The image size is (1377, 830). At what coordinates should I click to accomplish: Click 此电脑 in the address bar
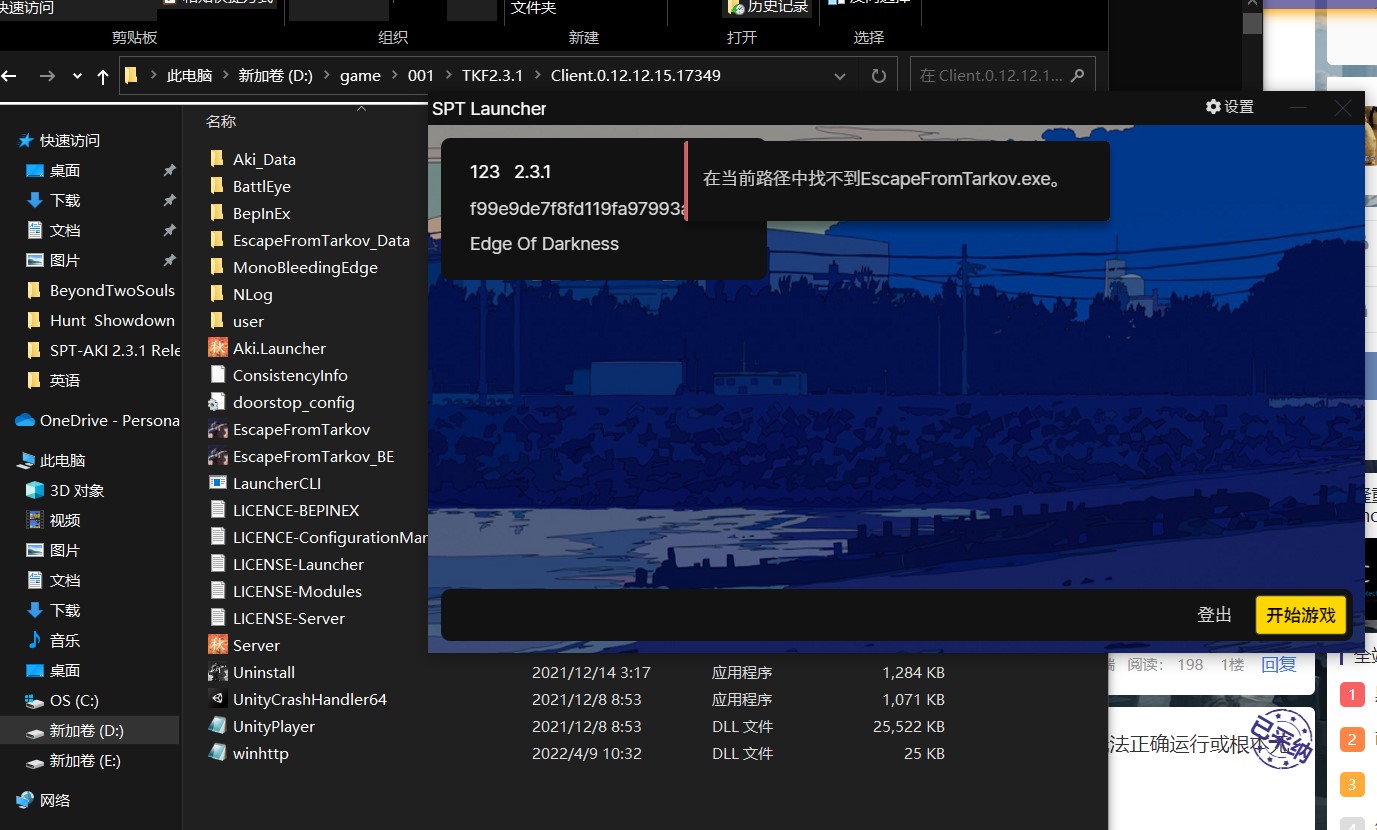tap(189, 75)
